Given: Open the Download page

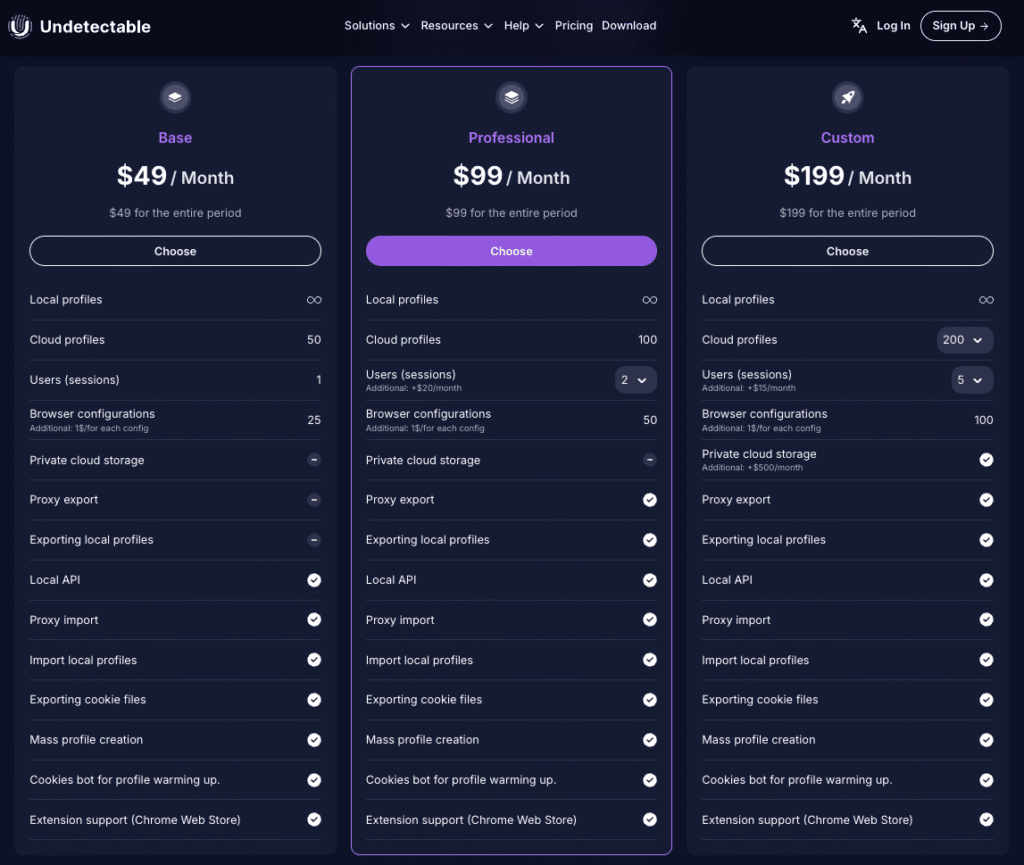Looking at the screenshot, I should tap(629, 25).
